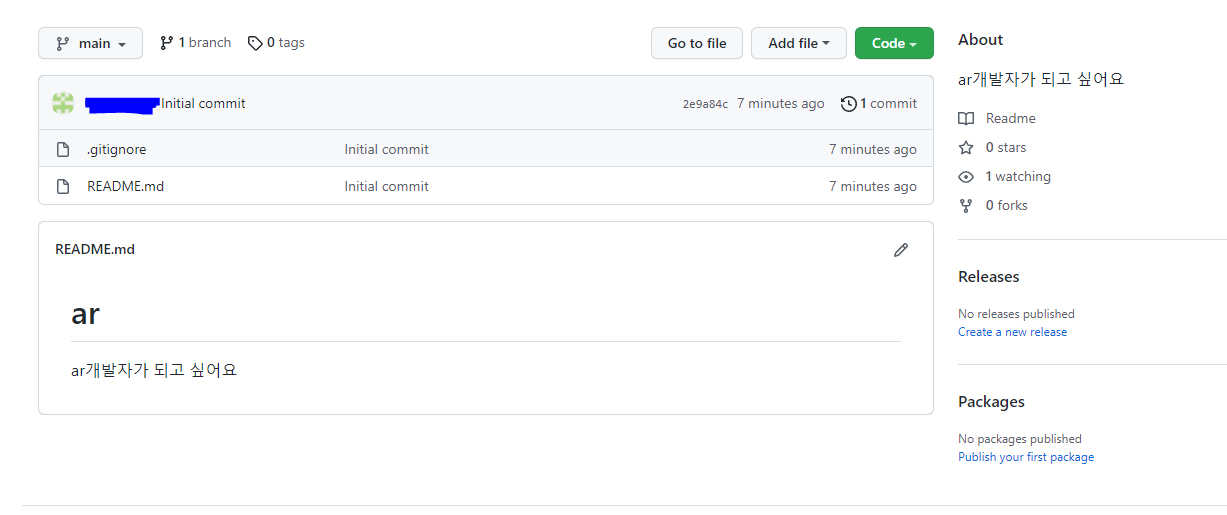Screen dimensions: 1227x515
Task: Click the fork icon in About
Action: 966,205
